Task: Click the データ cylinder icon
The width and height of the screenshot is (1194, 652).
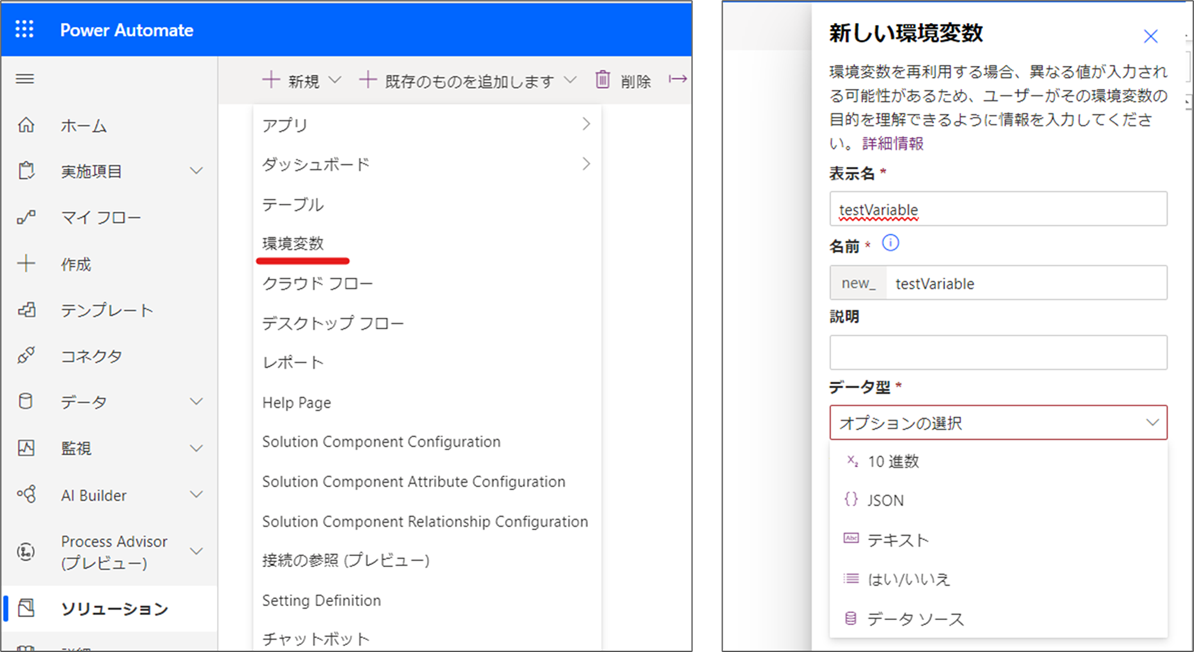Action: point(26,401)
